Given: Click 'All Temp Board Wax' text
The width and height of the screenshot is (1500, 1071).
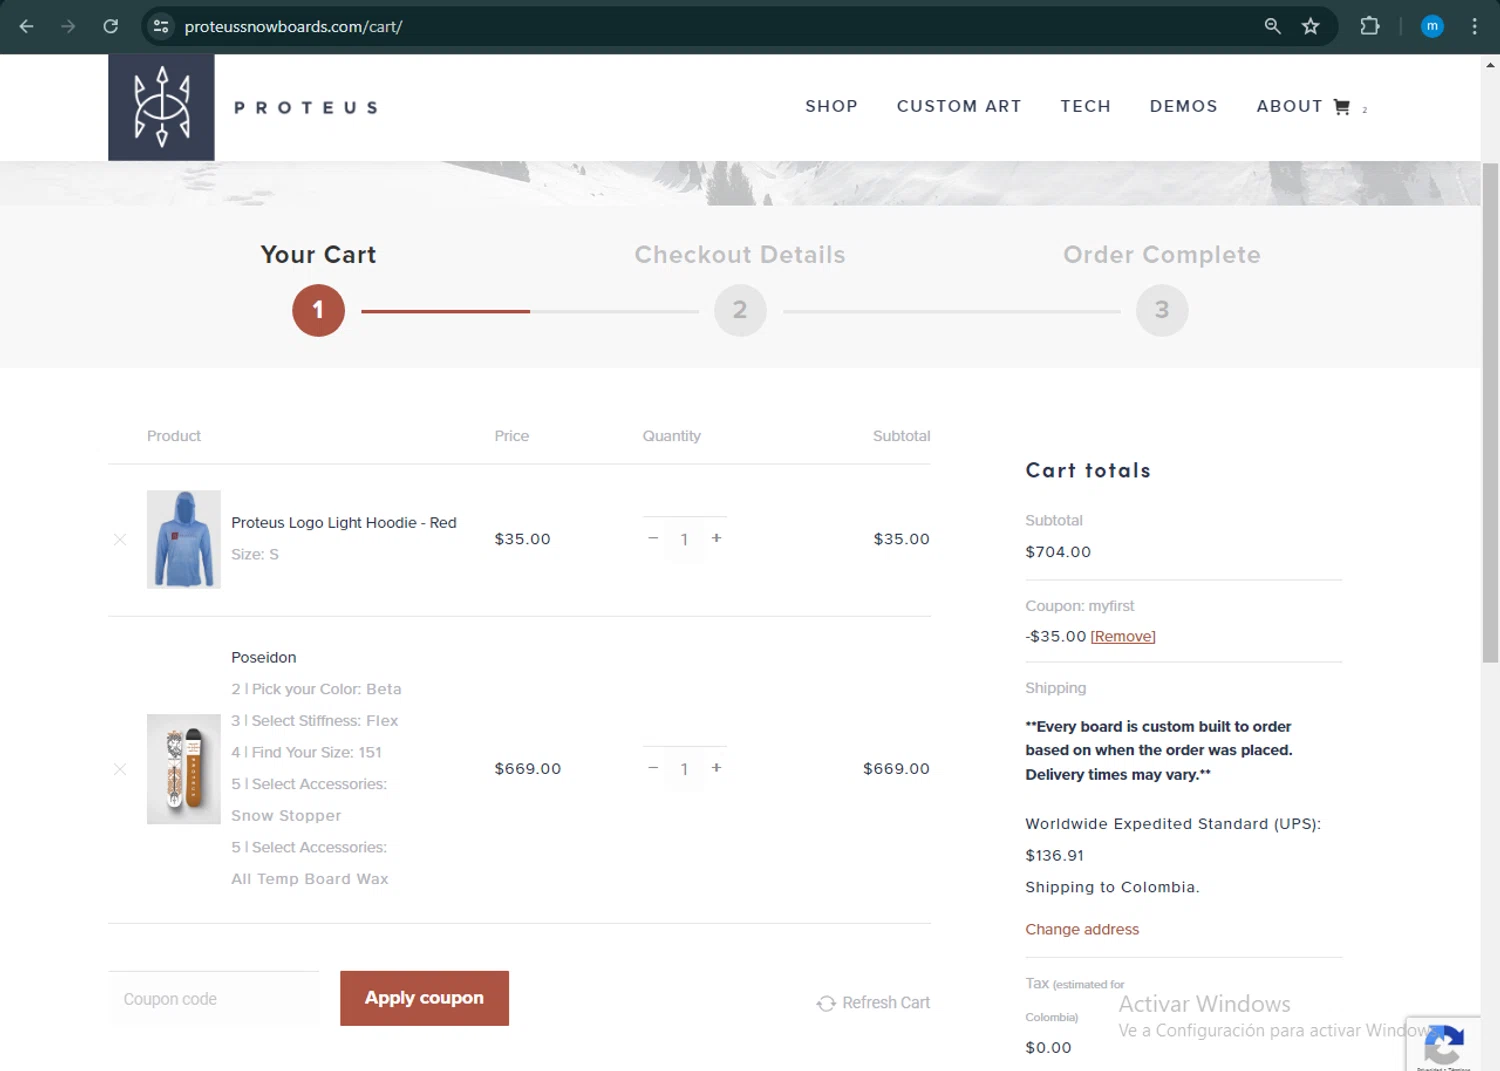Looking at the screenshot, I should pyautogui.click(x=310, y=879).
